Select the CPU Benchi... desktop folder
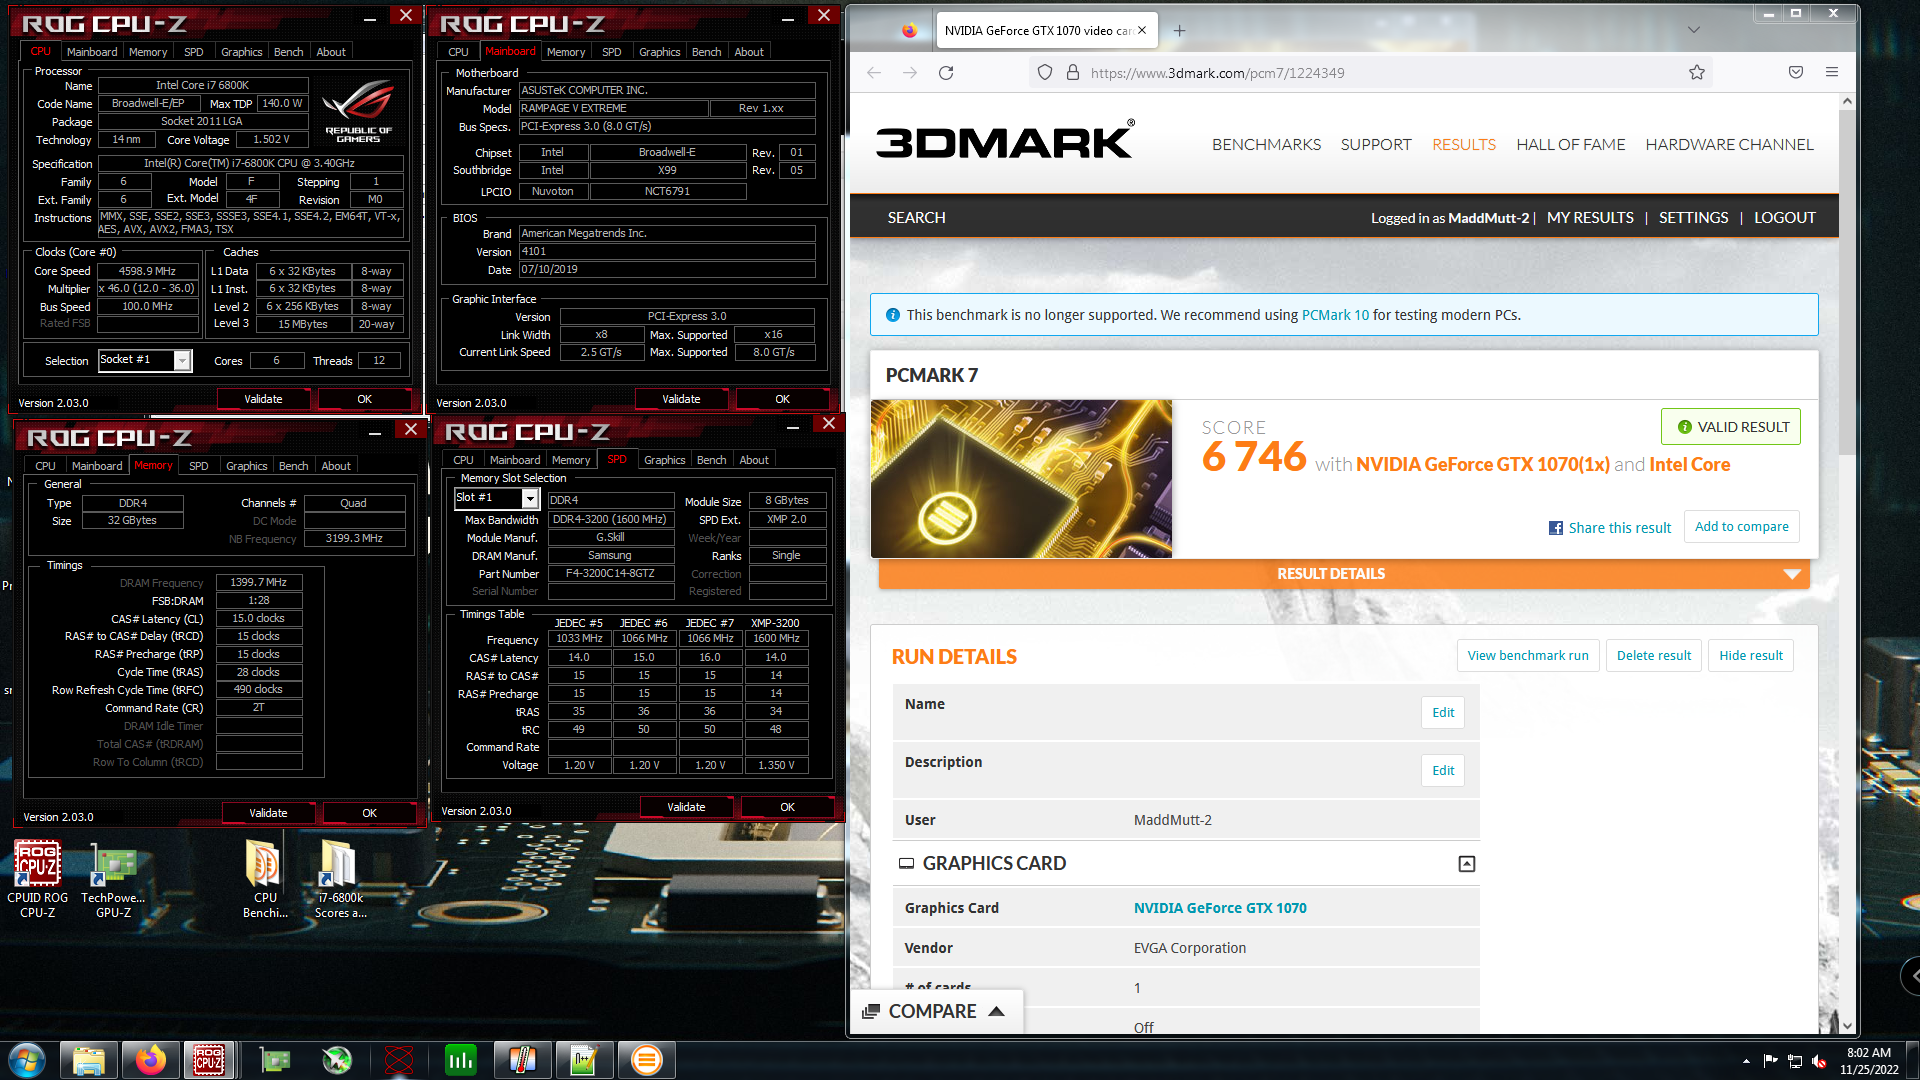Image resolution: width=1920 pixels, height=1080 pixels. [265, 878]
